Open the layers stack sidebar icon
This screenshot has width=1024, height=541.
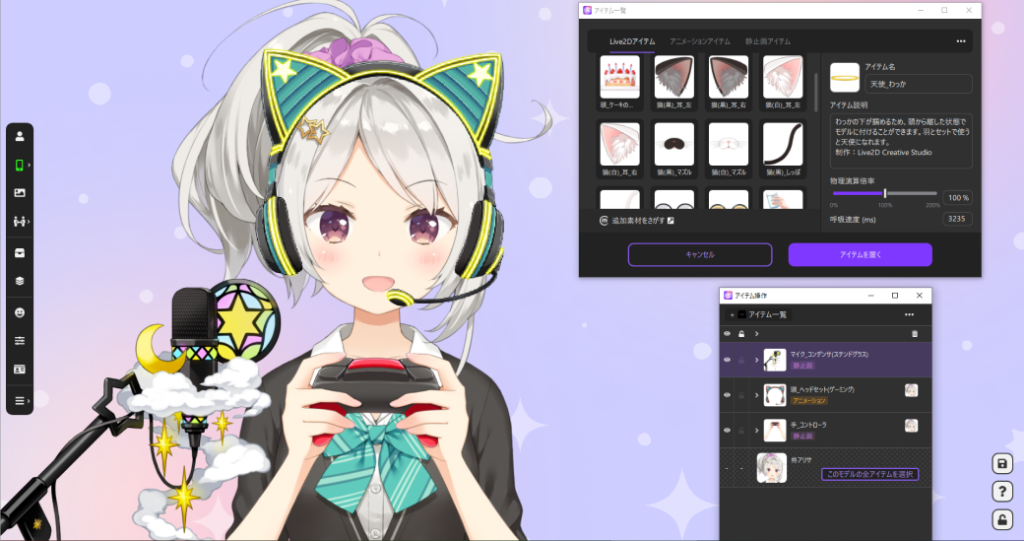[20, 281]
